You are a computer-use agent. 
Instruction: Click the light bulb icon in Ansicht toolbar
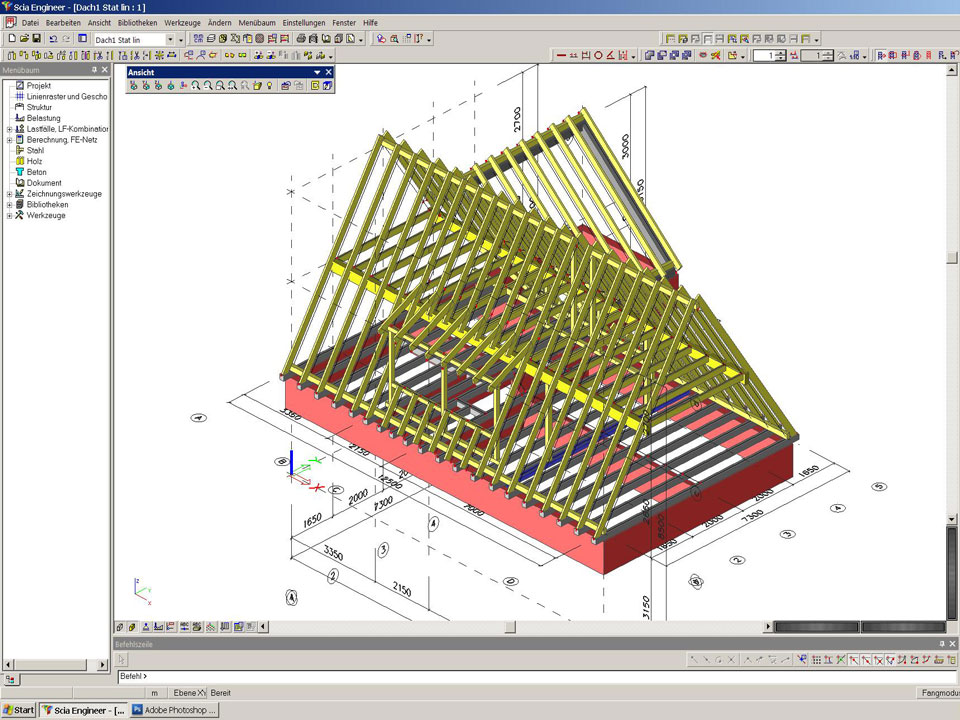click(x=268, y=87)
